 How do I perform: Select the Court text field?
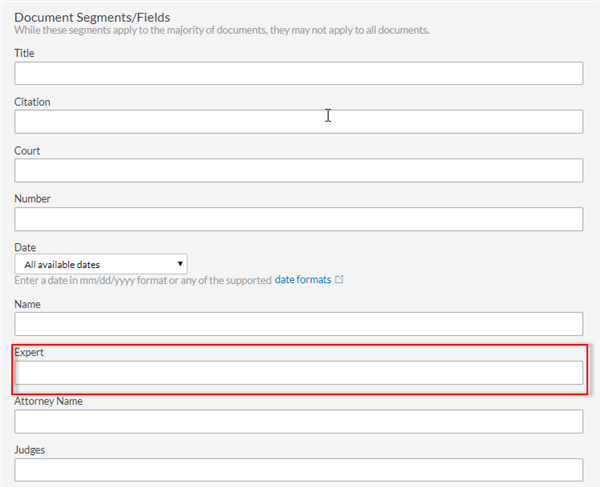click(298, 170)
